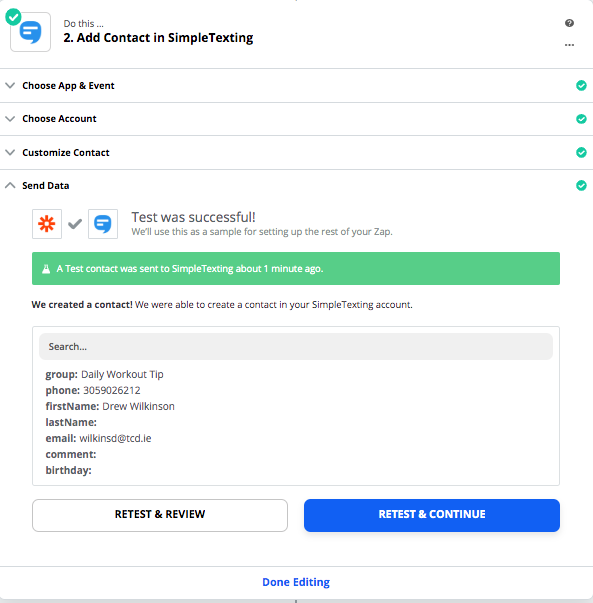Click the Retest & Continue button

click(432, 515)
